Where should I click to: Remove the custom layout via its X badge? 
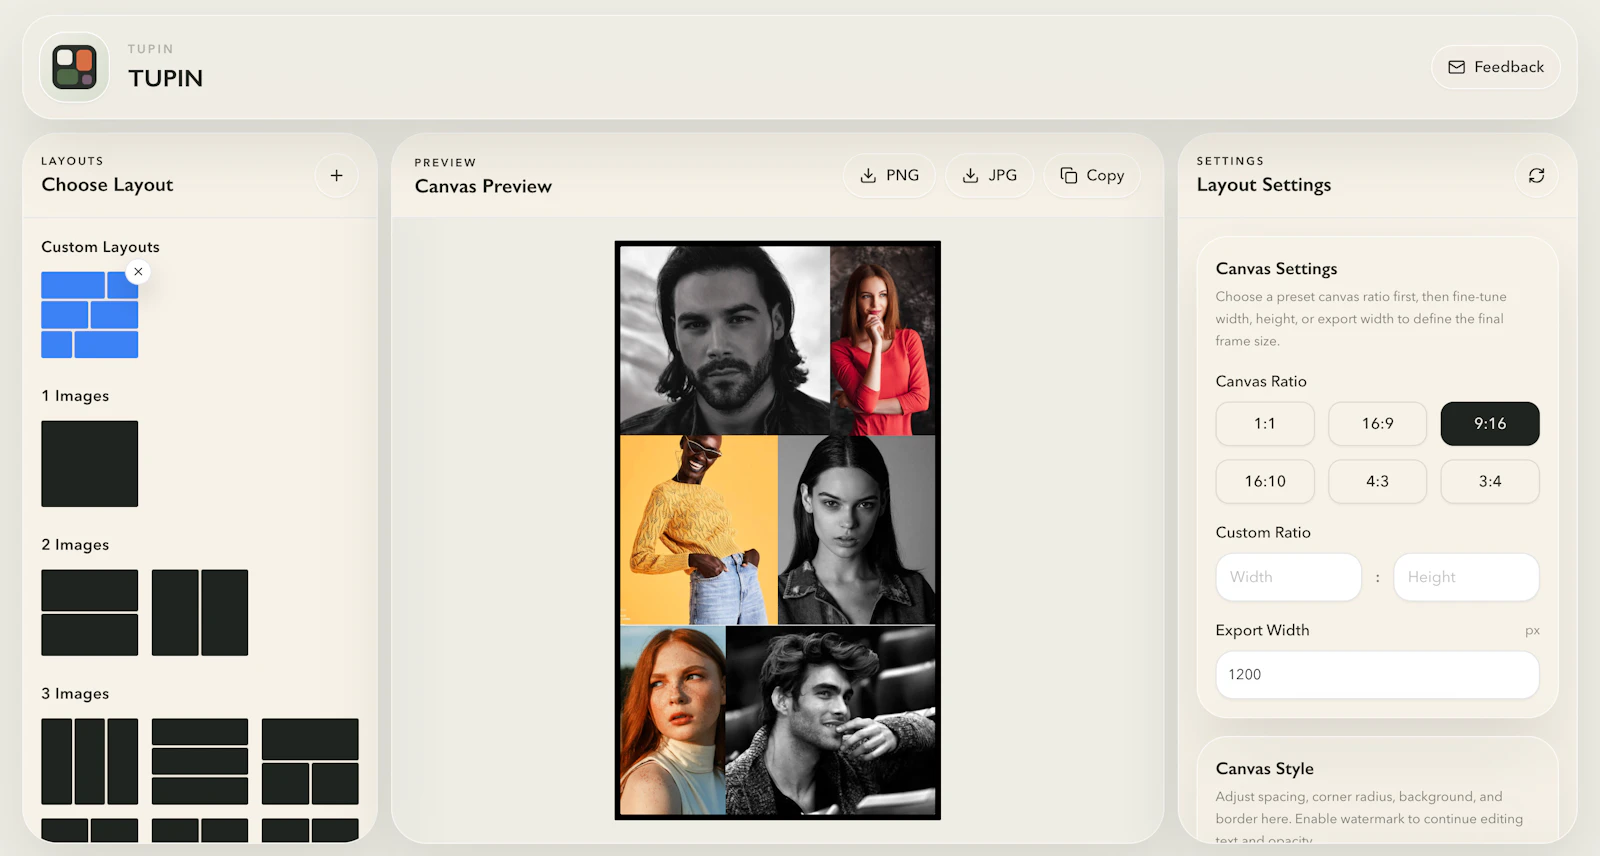coord(138,271)
